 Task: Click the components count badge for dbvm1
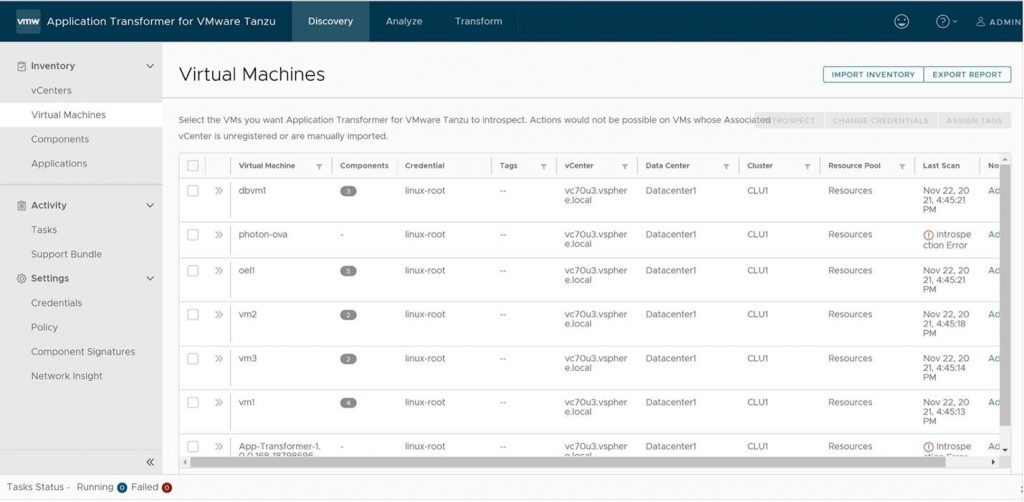pyautogui.click(x=349, y=191)
